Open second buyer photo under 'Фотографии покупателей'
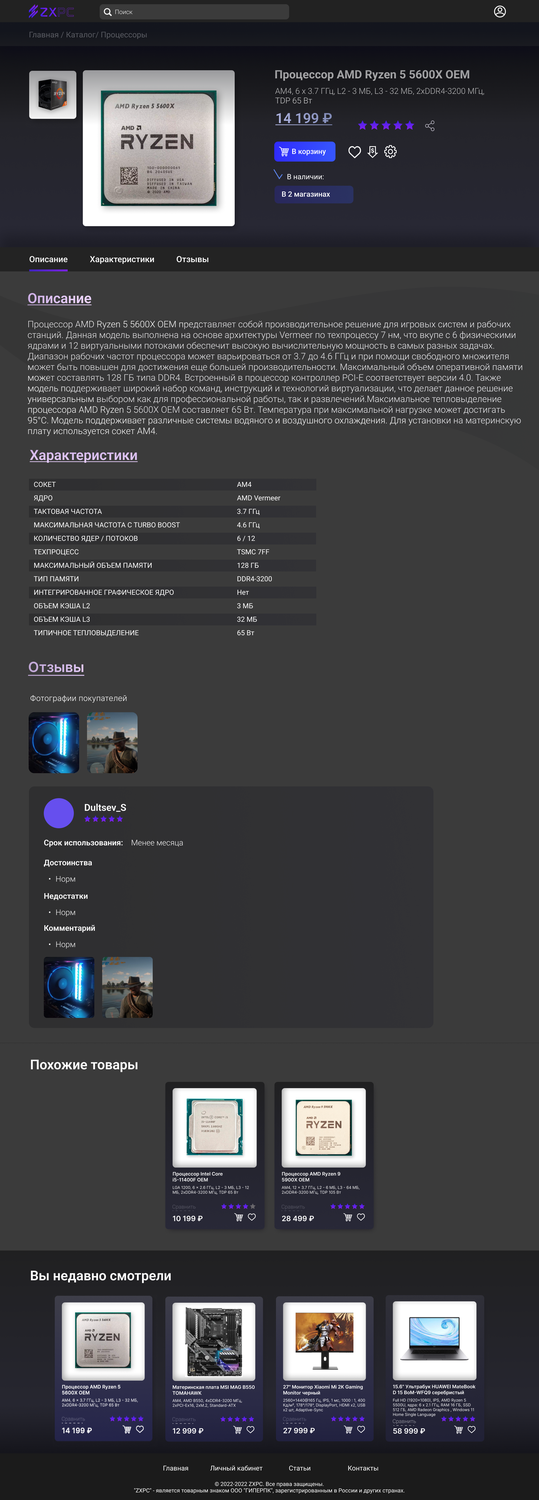 click(112, 742)
